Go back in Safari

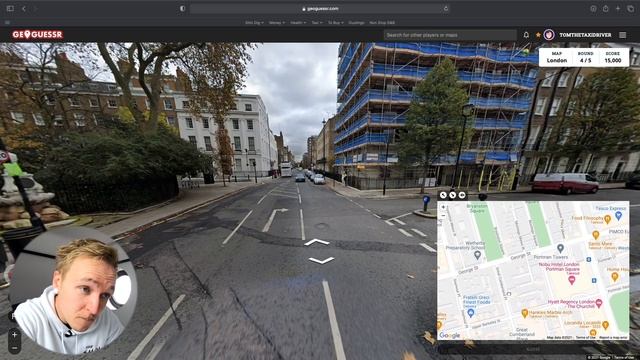(x=24, y=9)
